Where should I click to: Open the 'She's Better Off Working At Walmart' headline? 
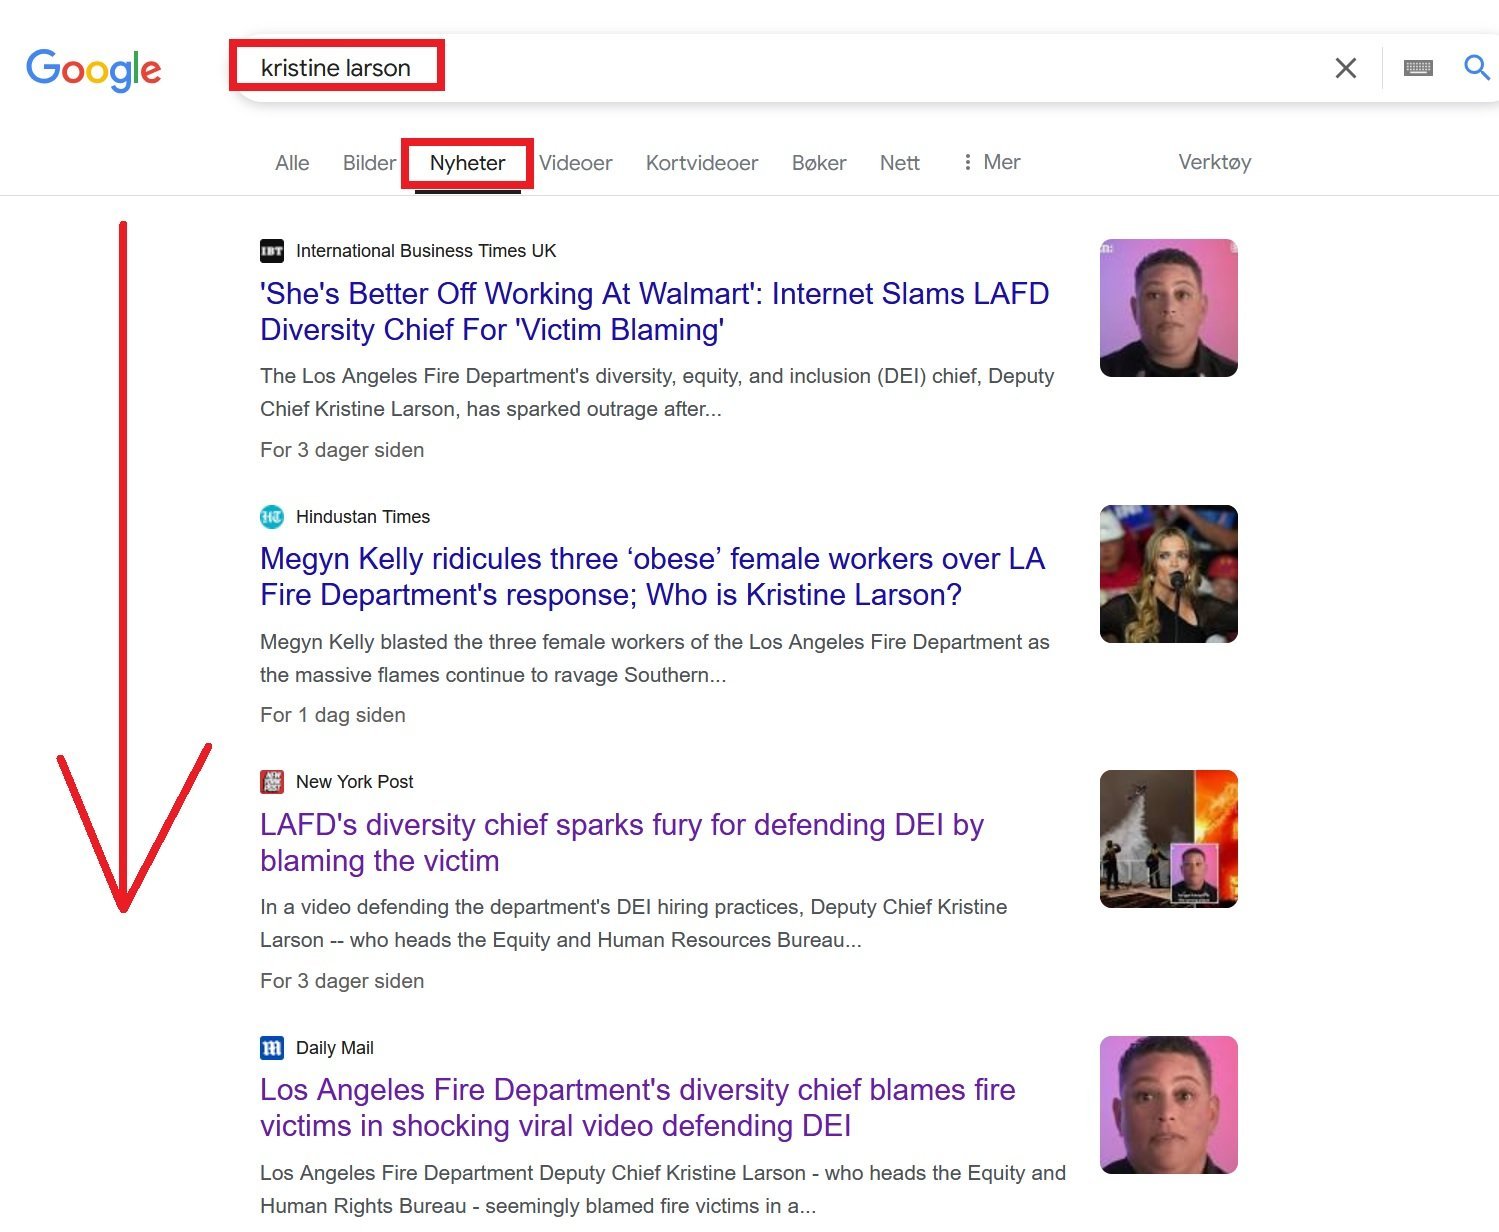click(x=654, y=312)
